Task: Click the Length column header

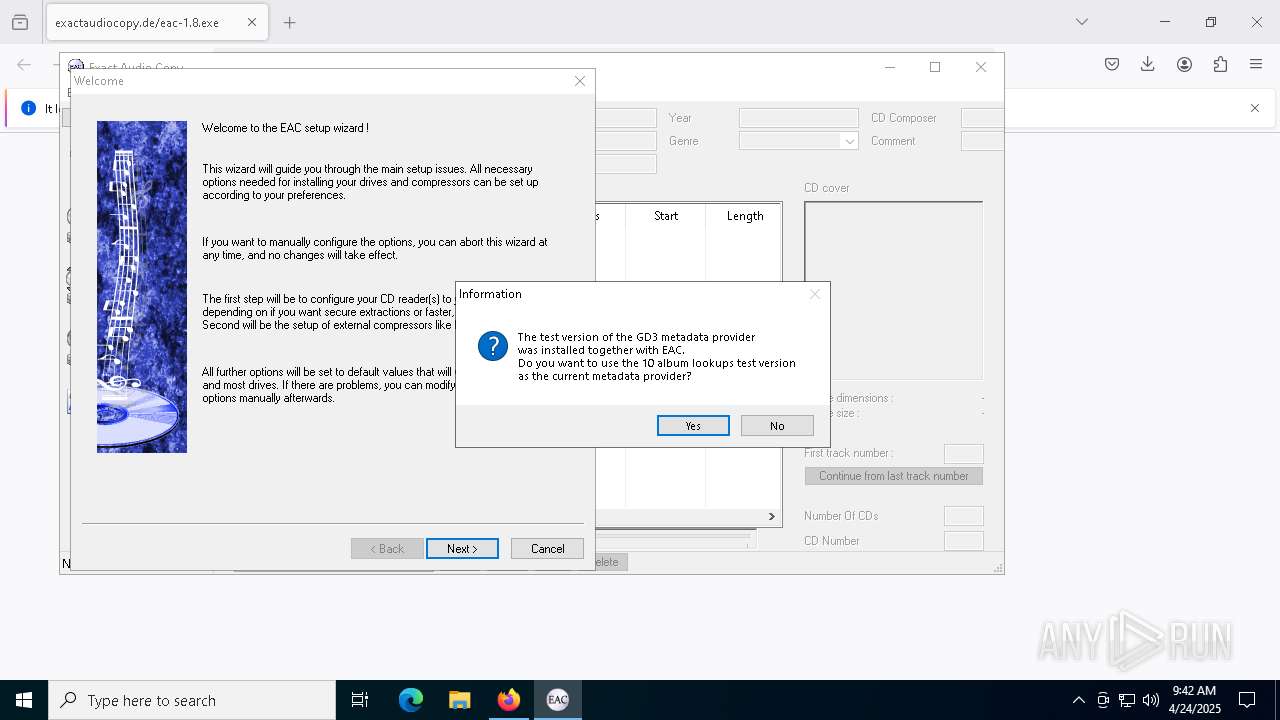Action: [744, 216]
